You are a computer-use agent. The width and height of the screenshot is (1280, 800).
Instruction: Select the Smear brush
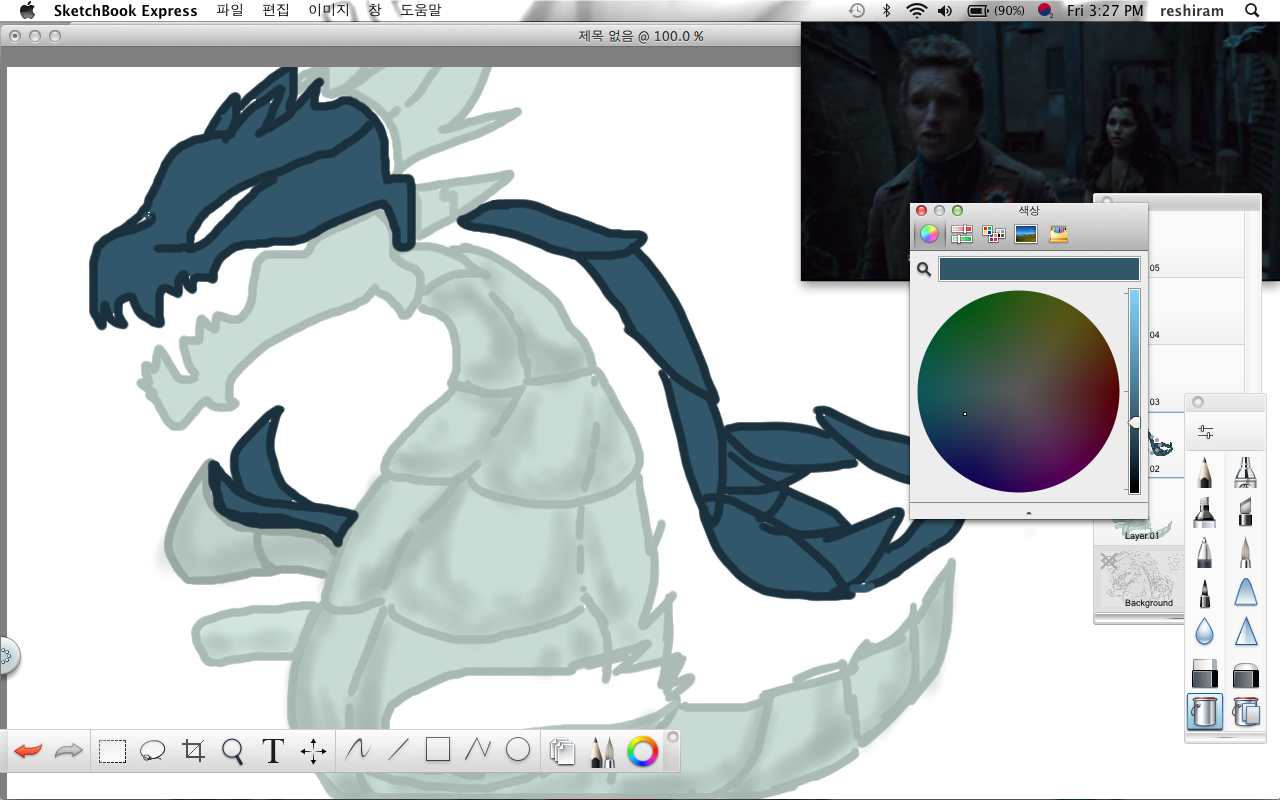click(x=1245, y=592)
